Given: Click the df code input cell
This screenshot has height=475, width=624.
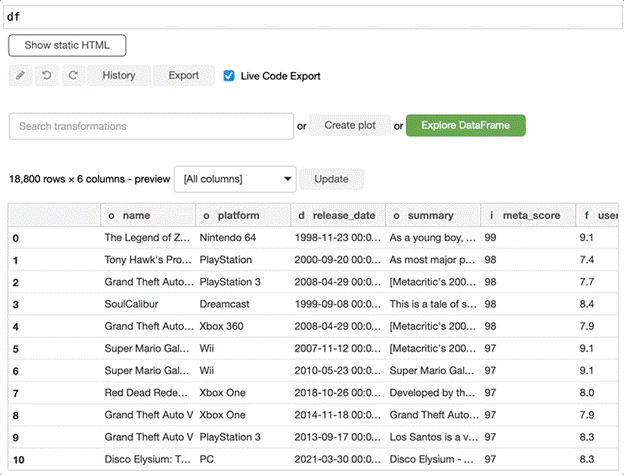Looking at the screenshot, I should tap(312, 16).
